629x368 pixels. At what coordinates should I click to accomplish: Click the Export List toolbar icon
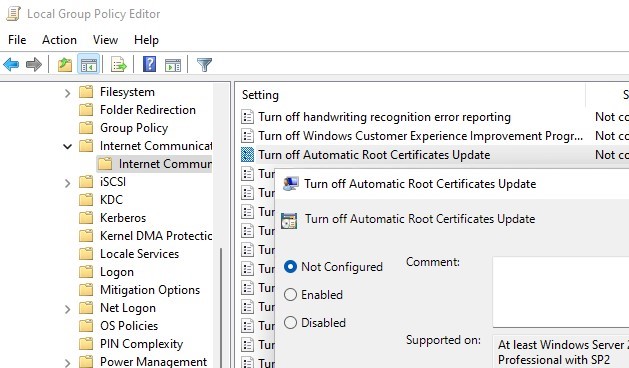coord(119,64)
